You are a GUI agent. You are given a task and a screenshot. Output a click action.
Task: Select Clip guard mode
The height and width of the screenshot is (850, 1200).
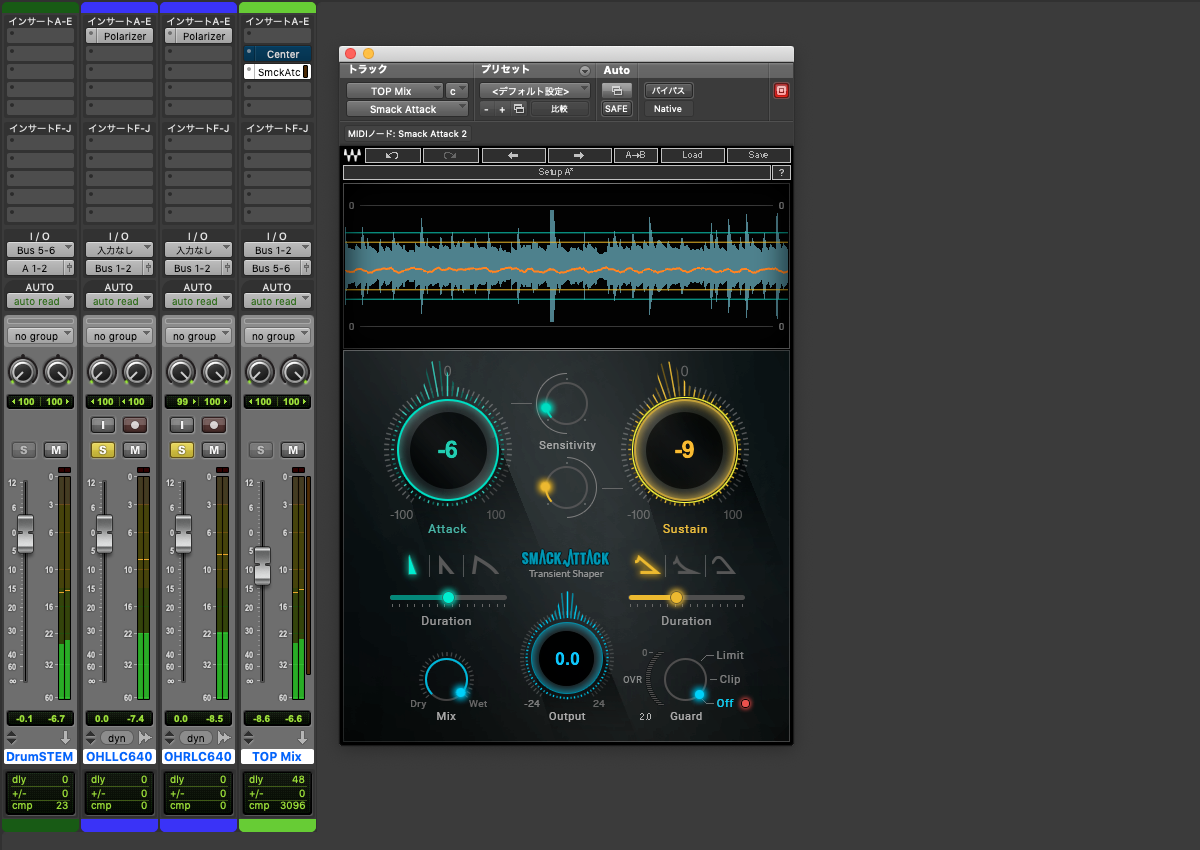730,679
